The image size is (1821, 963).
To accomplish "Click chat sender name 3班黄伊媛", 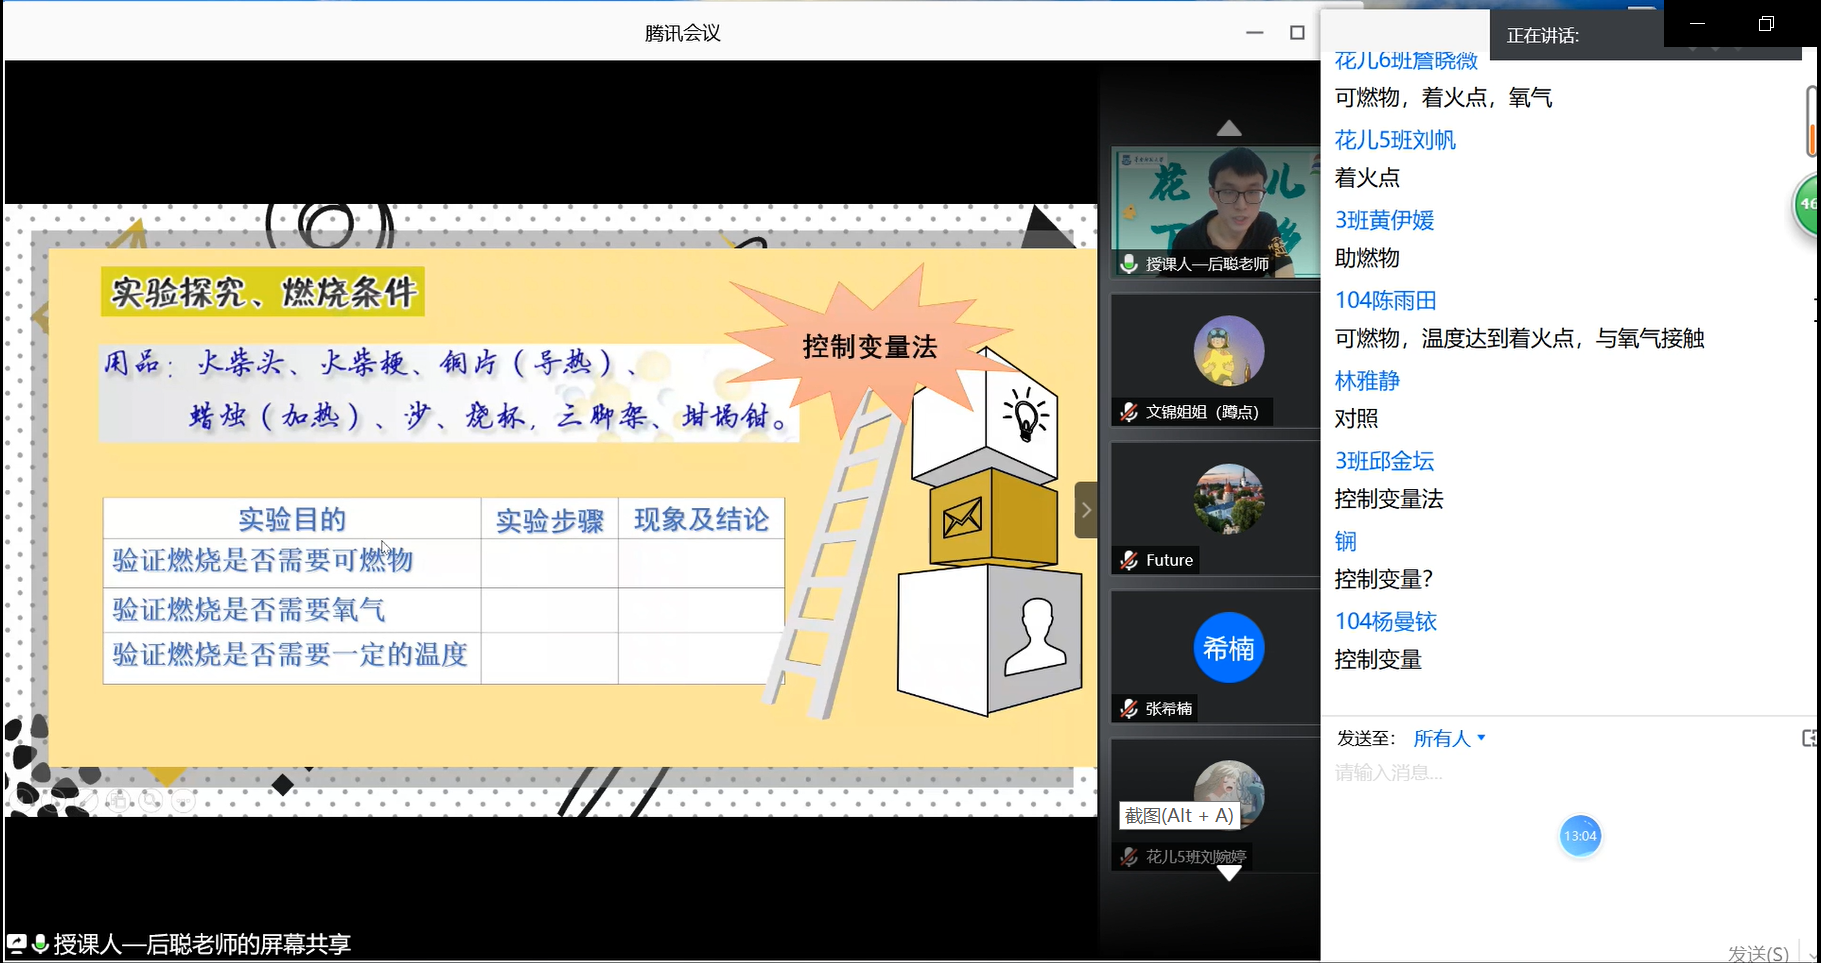I will point(1384,220).
